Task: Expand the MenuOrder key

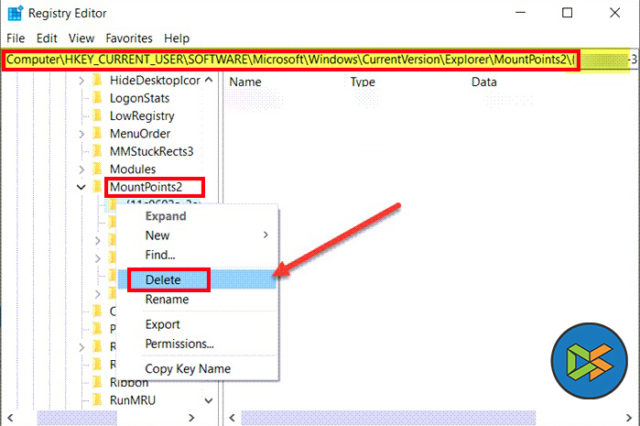Action: click(x=82, y=134)
